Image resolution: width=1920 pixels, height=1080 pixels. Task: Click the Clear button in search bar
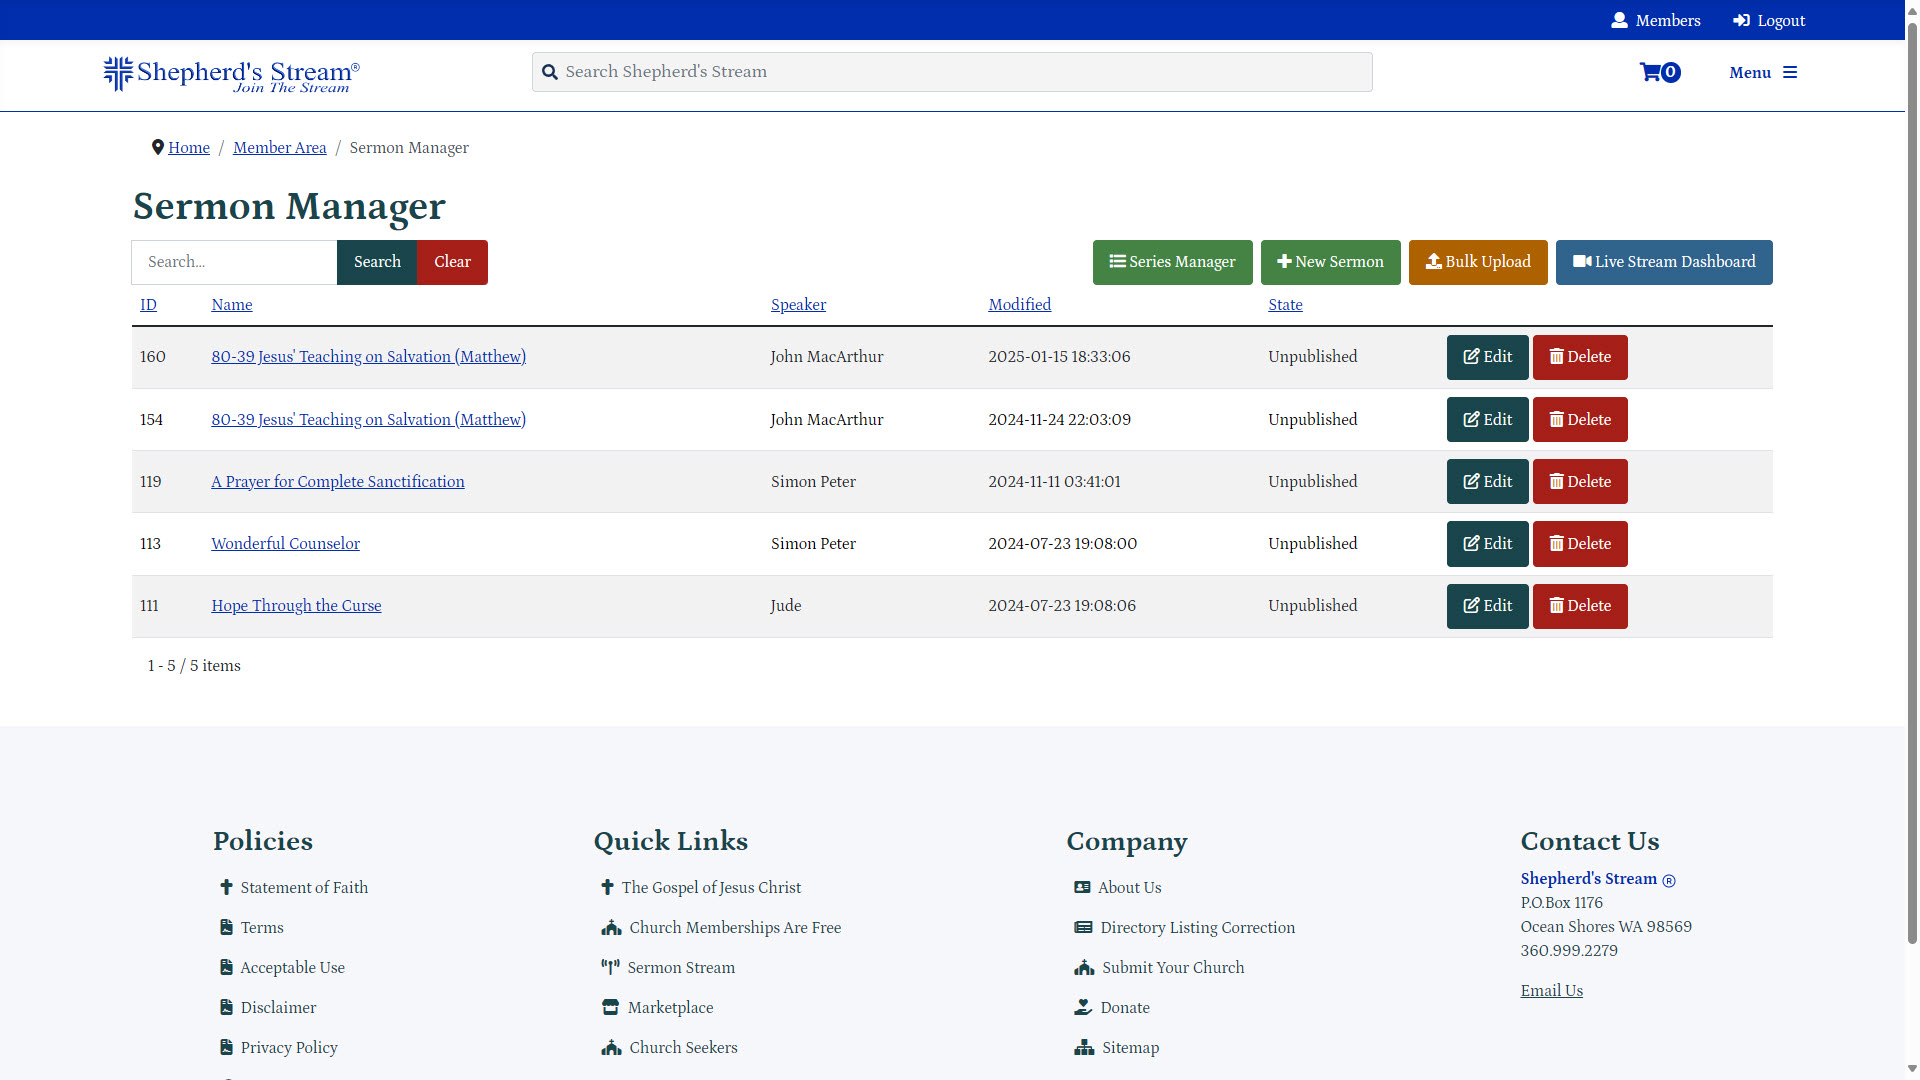(x=452, y=261)
